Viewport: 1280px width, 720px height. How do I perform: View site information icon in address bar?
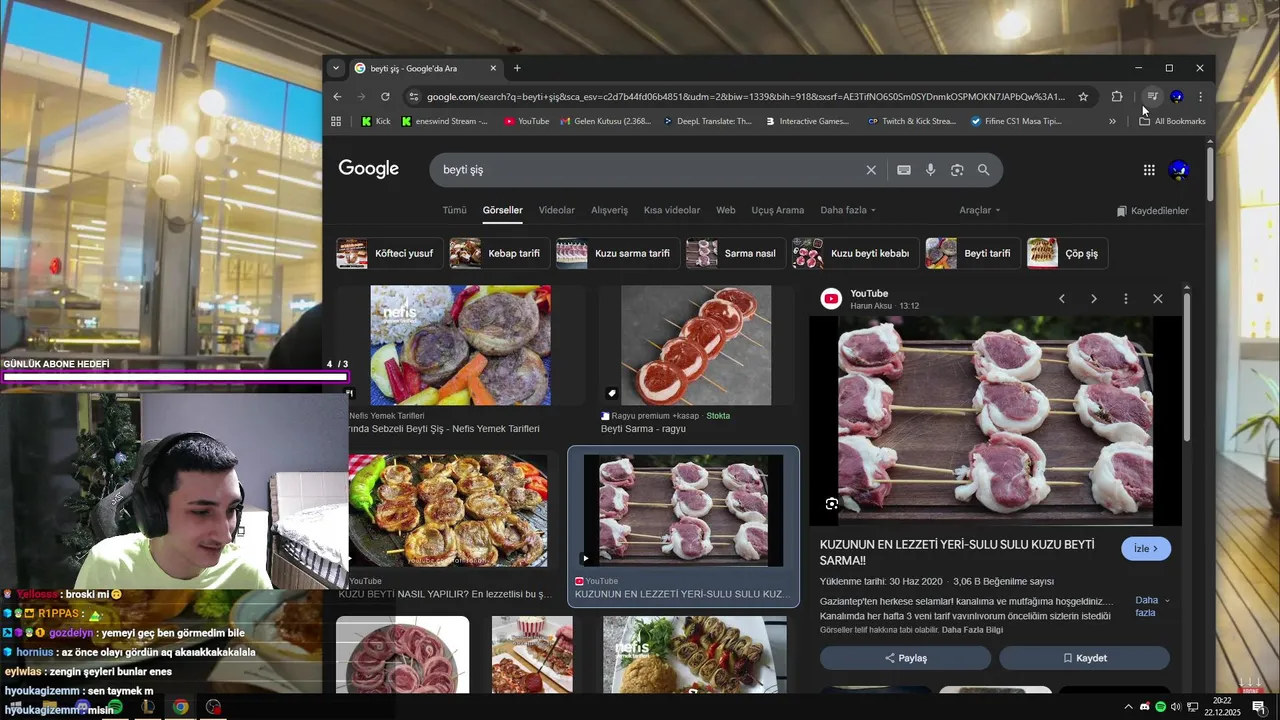point(413,97)
